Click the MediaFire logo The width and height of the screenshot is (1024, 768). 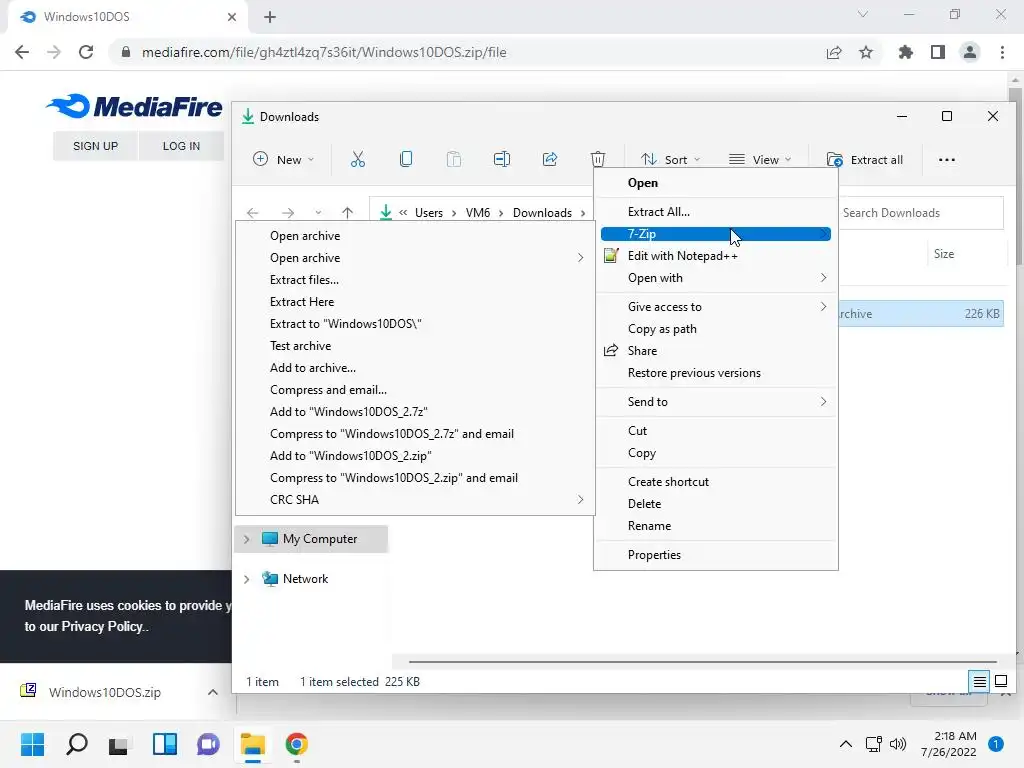coord(135,106)
